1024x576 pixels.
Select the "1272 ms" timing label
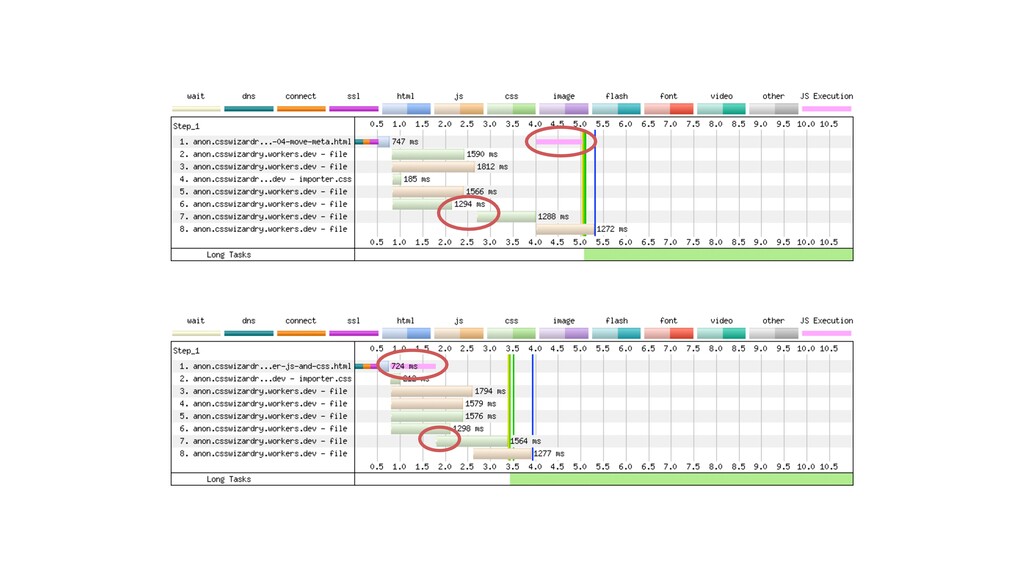(612, 229)
